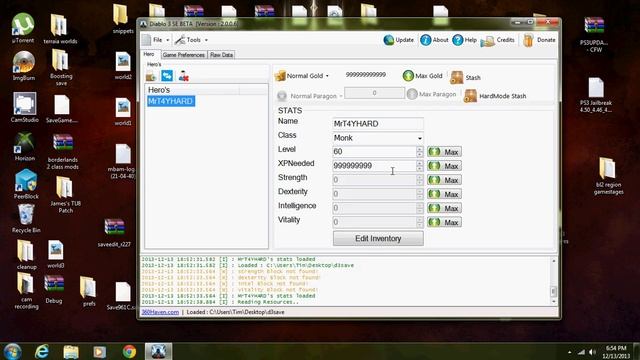The width and height of the screenshot is (640, 360).
Task: Open Windows Explorer from taskbar
Action: click(71, 351)
